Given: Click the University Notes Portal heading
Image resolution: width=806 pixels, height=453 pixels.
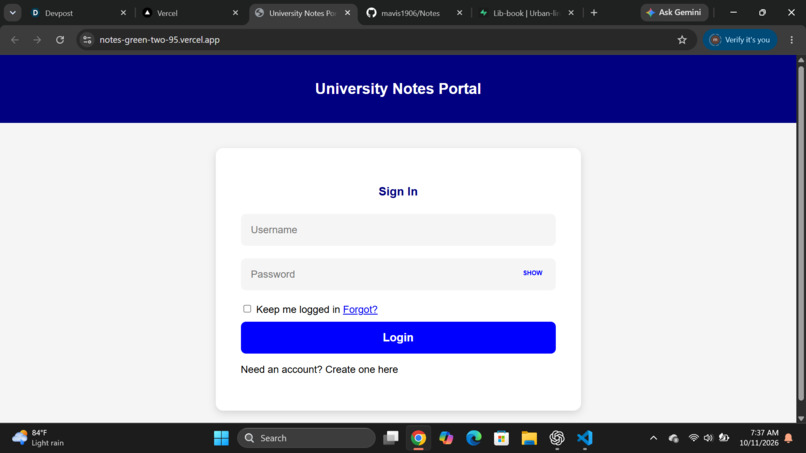Looking at the screenshot, I should pos(398,88).
